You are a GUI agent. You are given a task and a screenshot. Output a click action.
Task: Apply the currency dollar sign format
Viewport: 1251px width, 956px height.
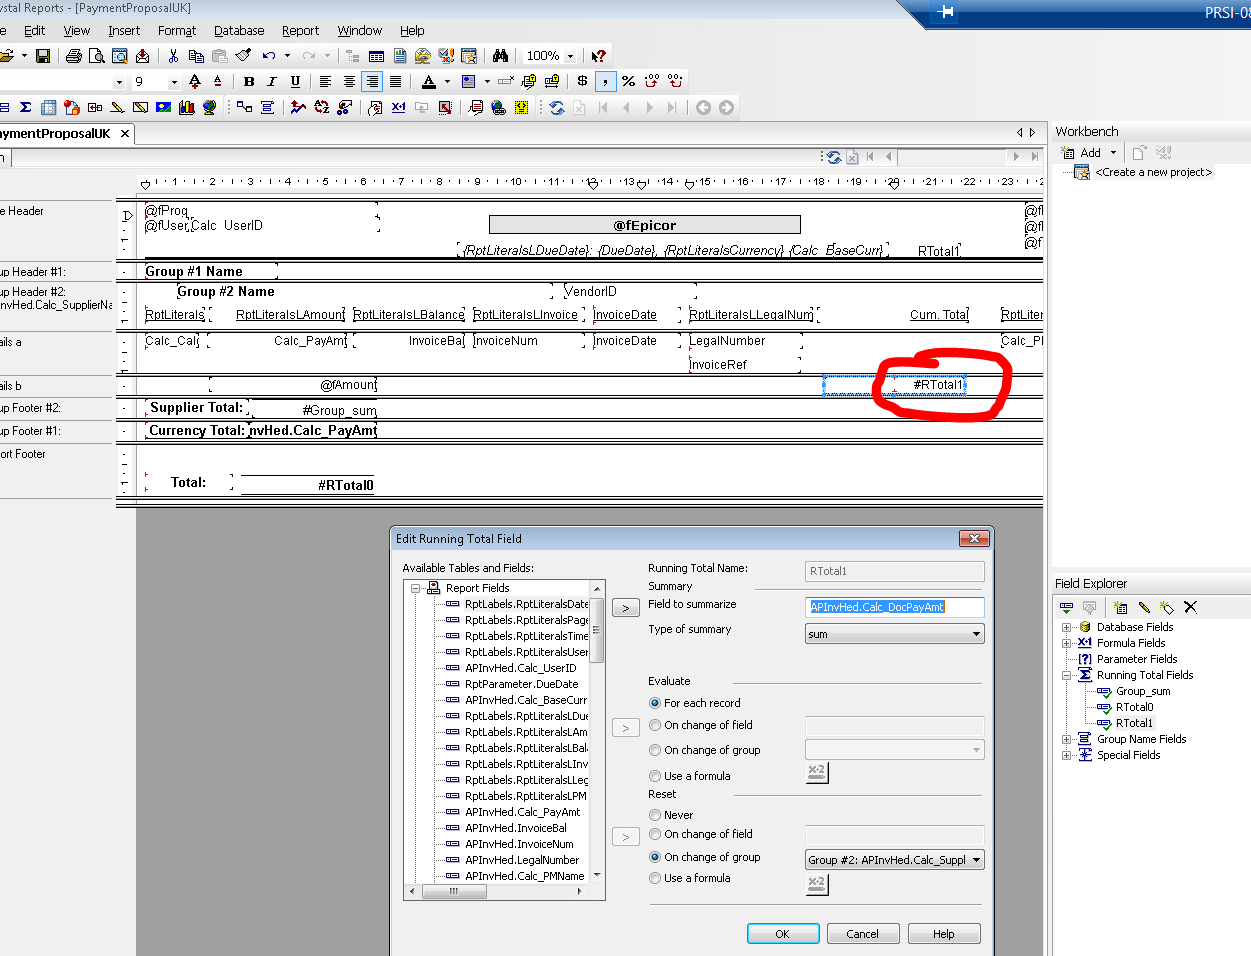click(x=582, y=82)
